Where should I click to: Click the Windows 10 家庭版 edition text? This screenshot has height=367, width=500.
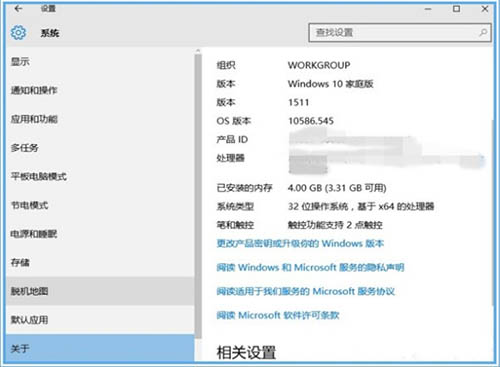click(x=330, y=84)
